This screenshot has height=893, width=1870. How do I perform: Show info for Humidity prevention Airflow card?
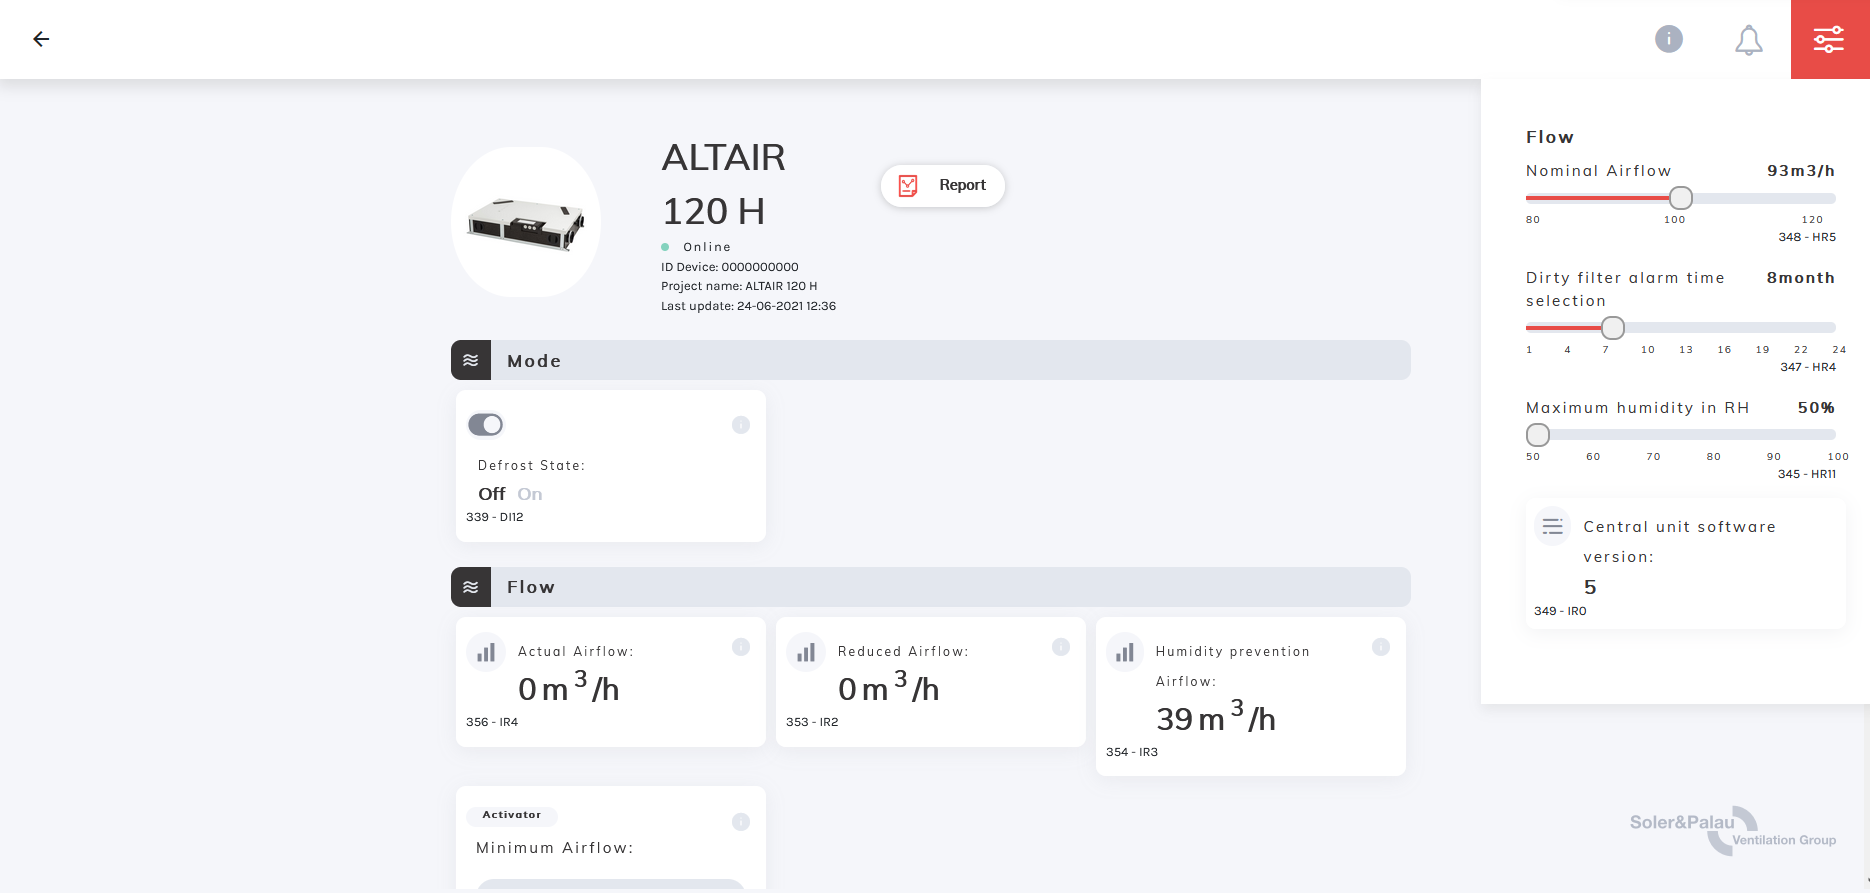[1381, 647]
